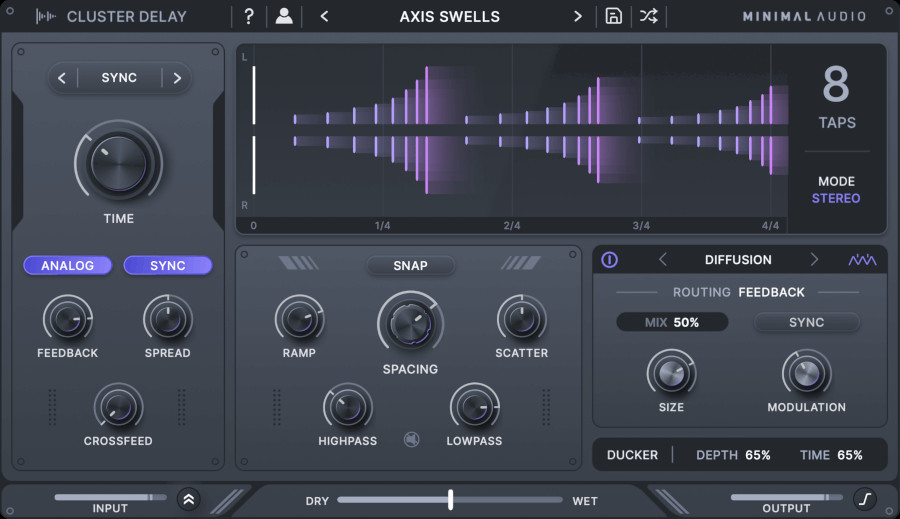
Task: Toggle the ANALOG mode button
Action: 67,265
